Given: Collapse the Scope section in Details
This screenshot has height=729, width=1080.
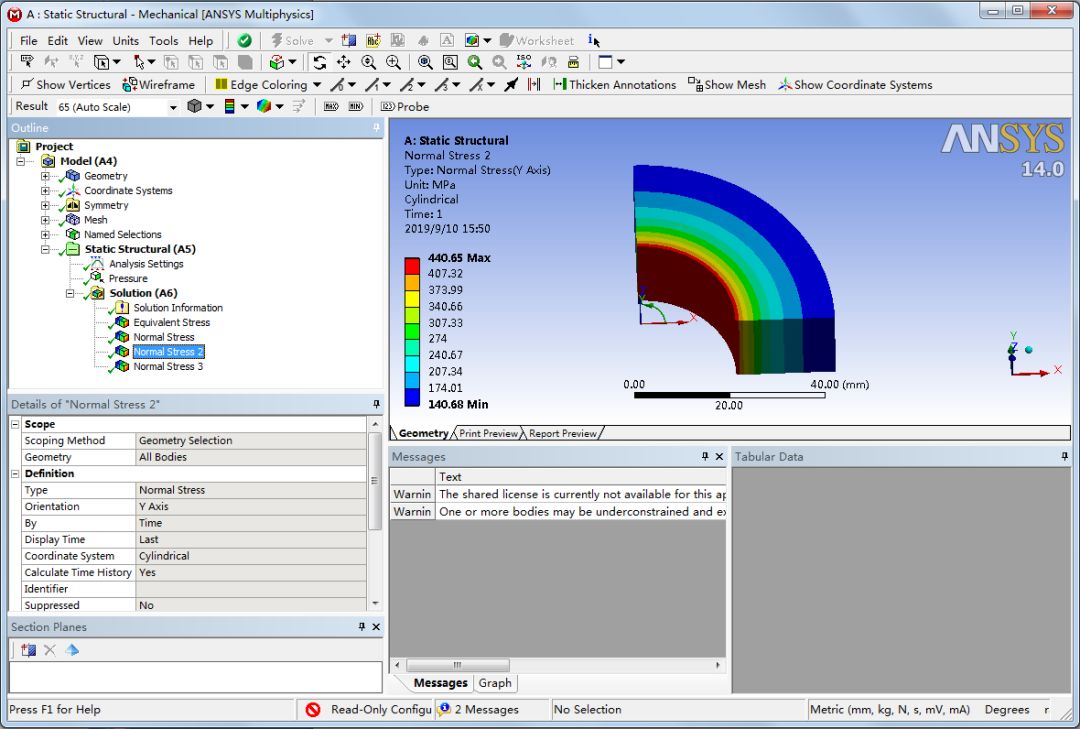Looking at the screenshot, I should coord(15,424).
